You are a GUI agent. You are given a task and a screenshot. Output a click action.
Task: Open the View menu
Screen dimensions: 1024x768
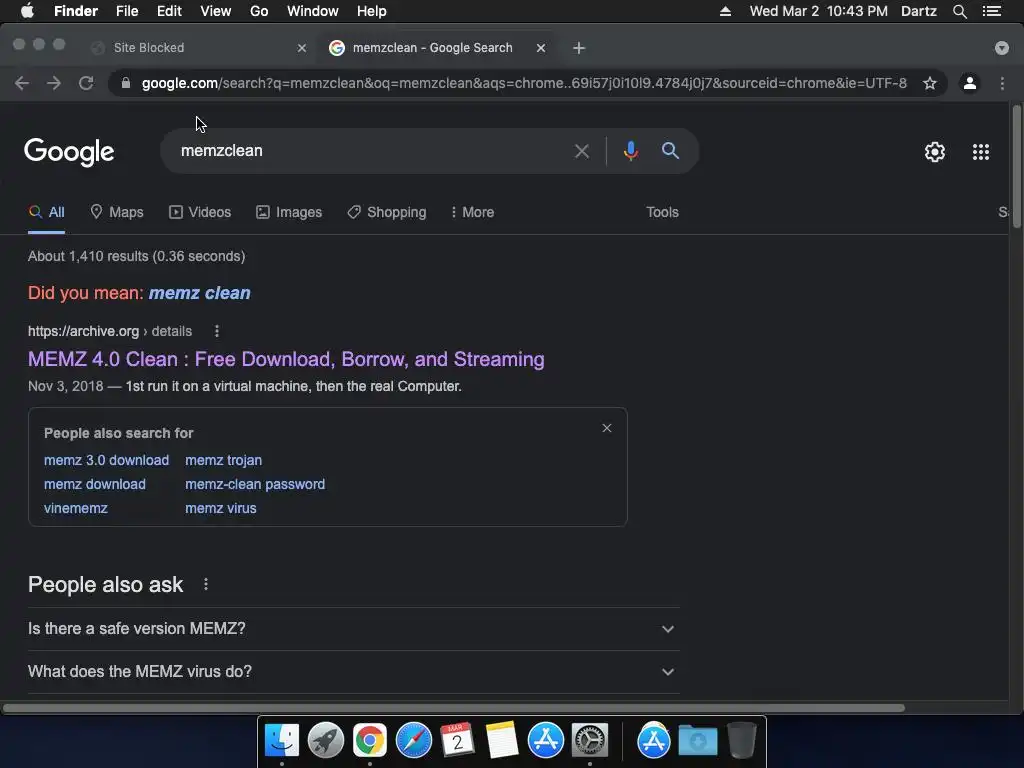(216, 11)
